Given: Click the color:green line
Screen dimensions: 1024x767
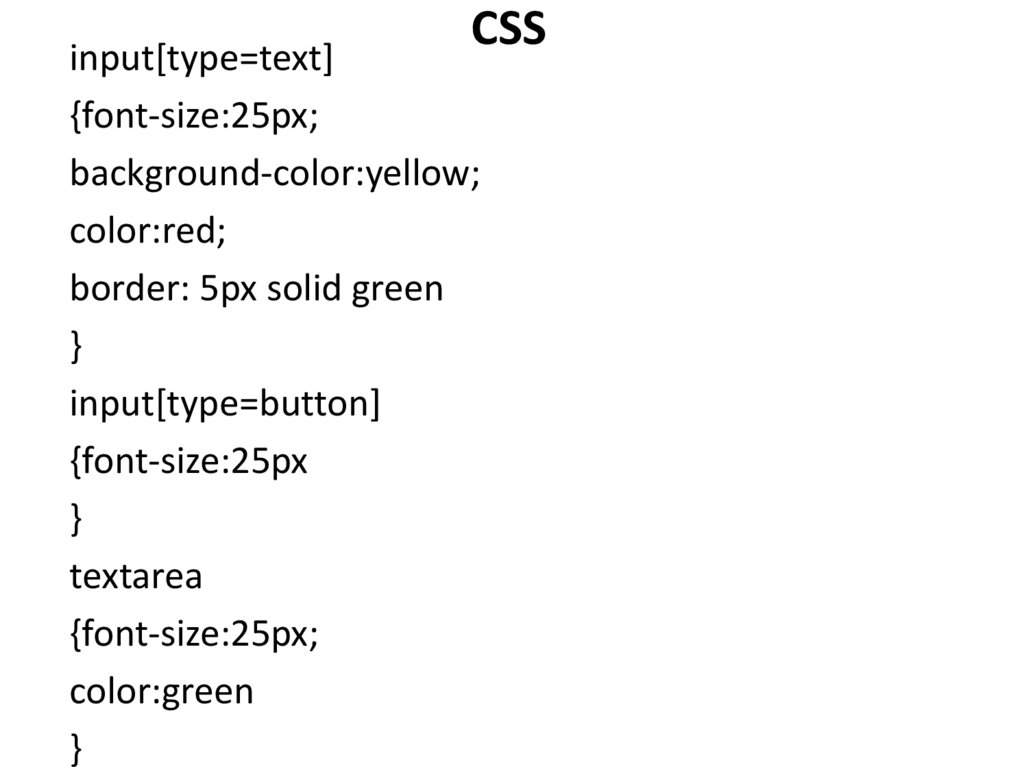Looking at the screenshot, I should [x=161, y=691].
